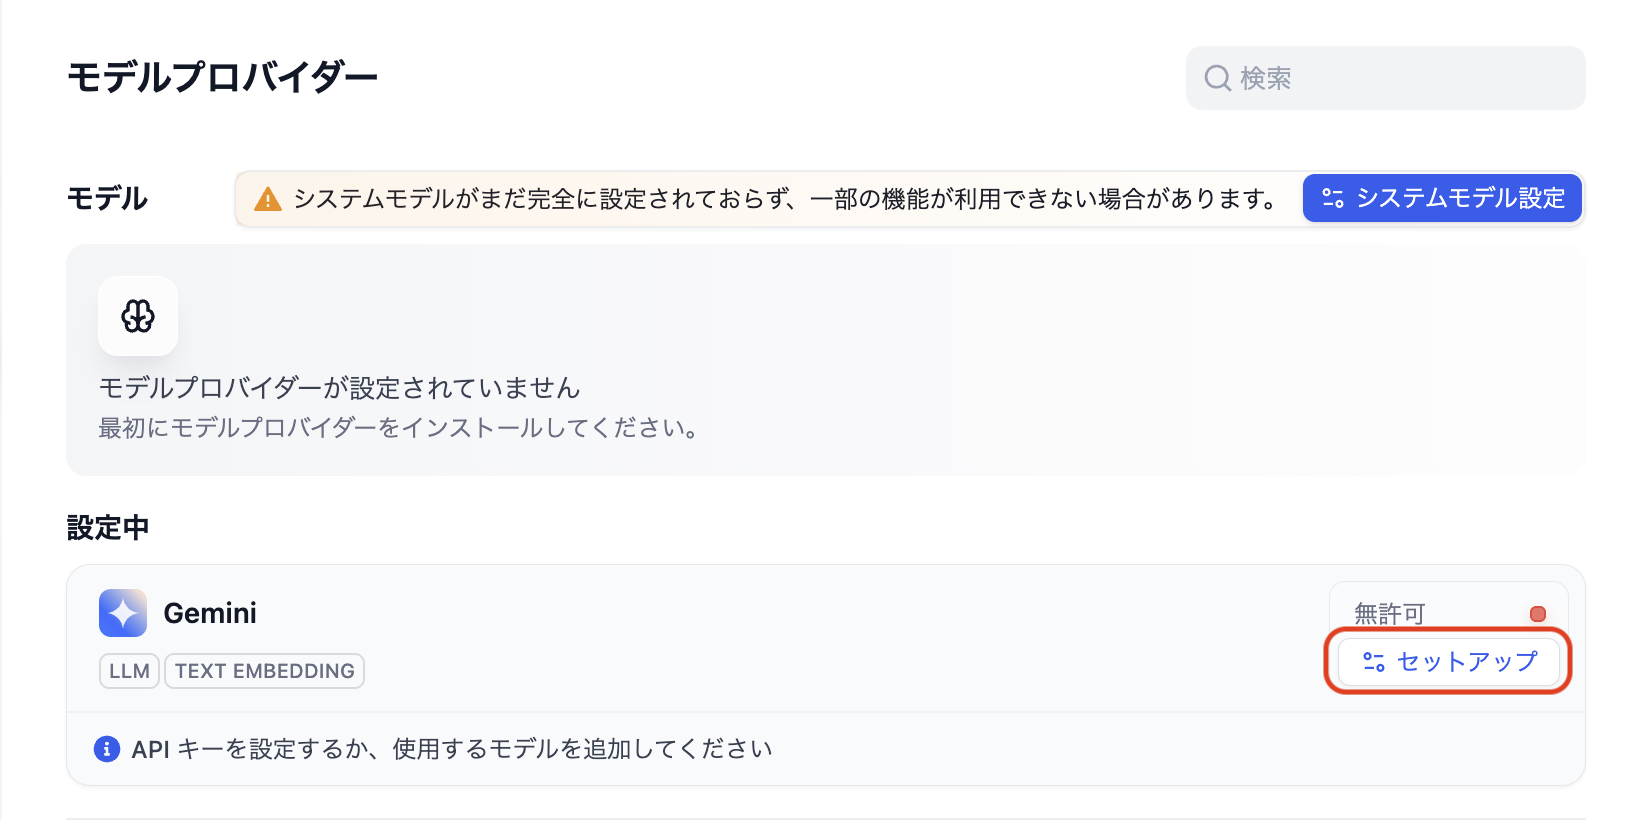Click the brain icon tile
This screenshot has width=1636, height=820.
point(138,316)
